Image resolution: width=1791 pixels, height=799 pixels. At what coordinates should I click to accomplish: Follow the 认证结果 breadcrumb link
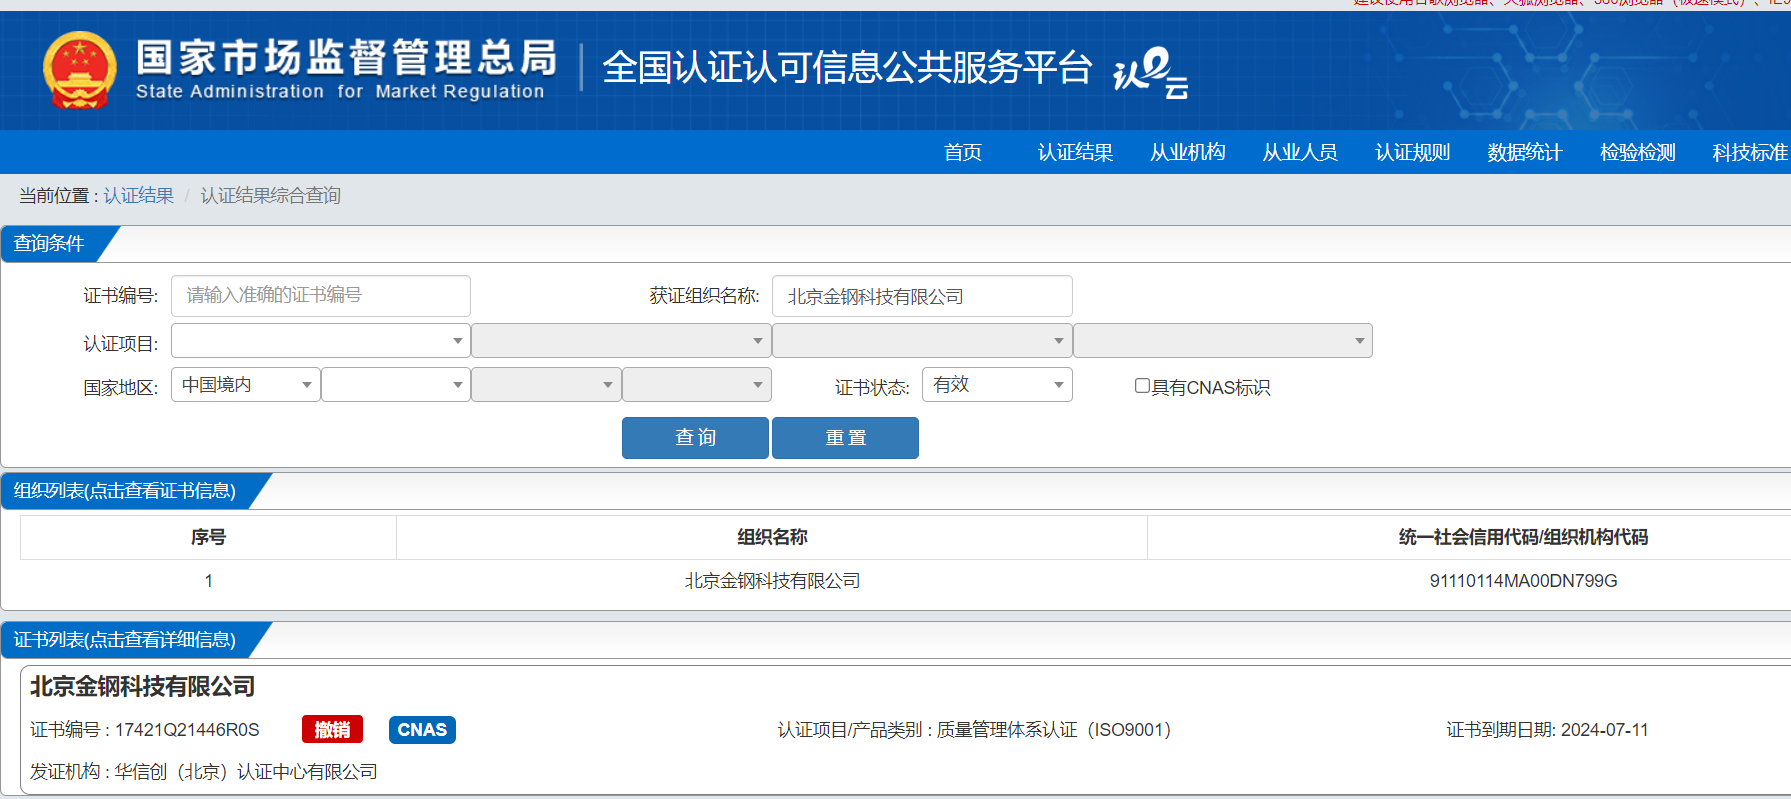139,196
